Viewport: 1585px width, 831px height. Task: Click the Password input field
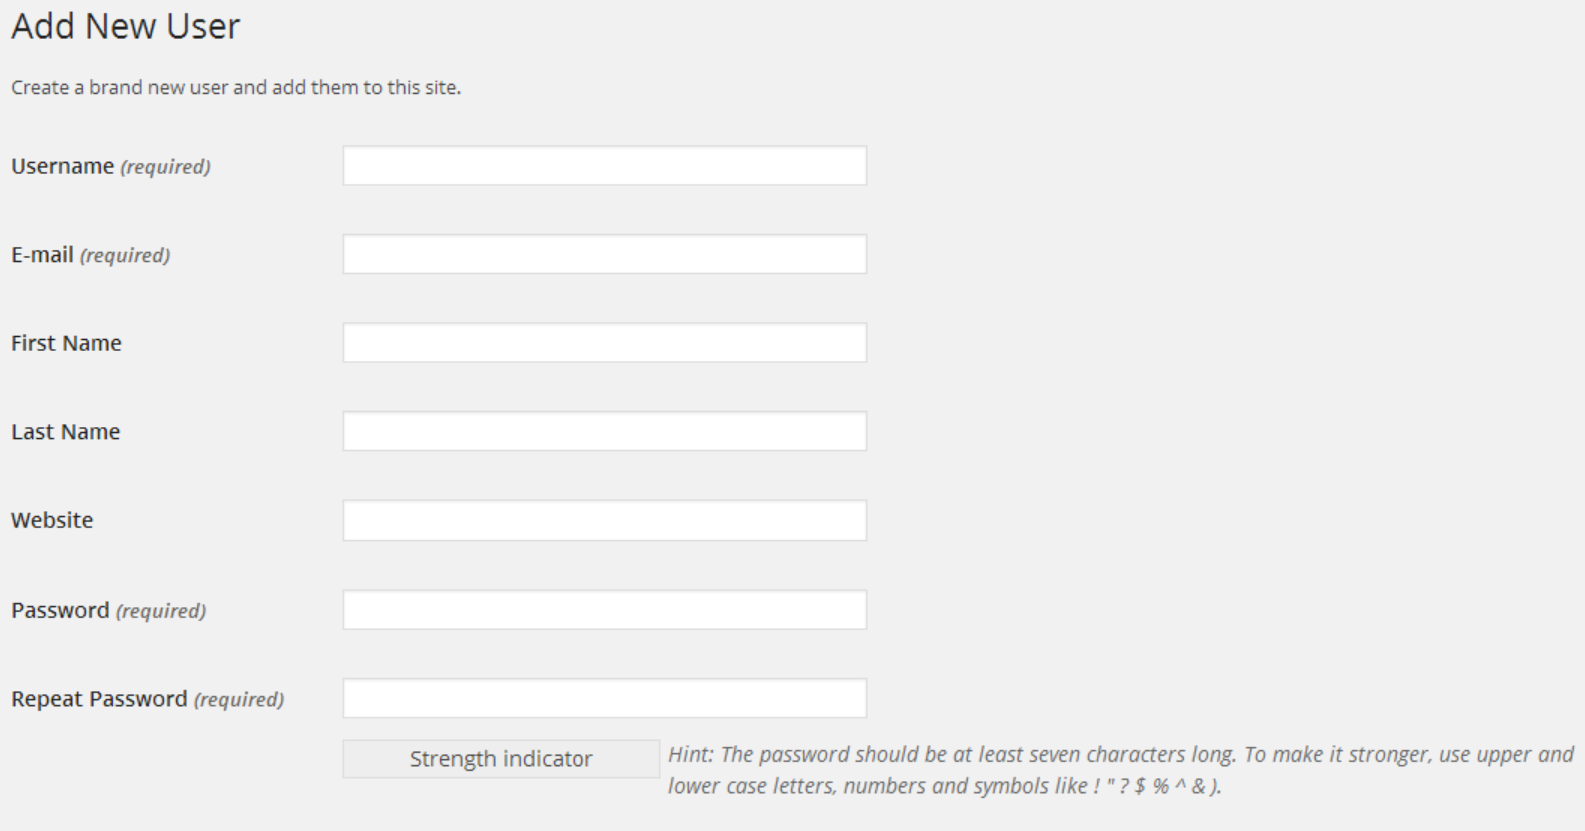(604, 610)
